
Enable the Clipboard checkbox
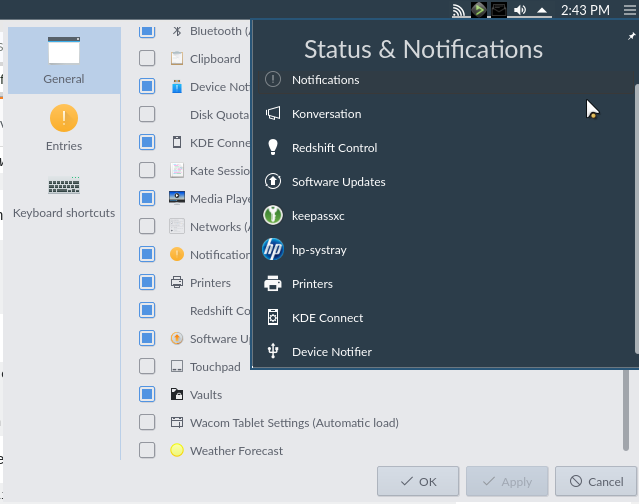147,58
